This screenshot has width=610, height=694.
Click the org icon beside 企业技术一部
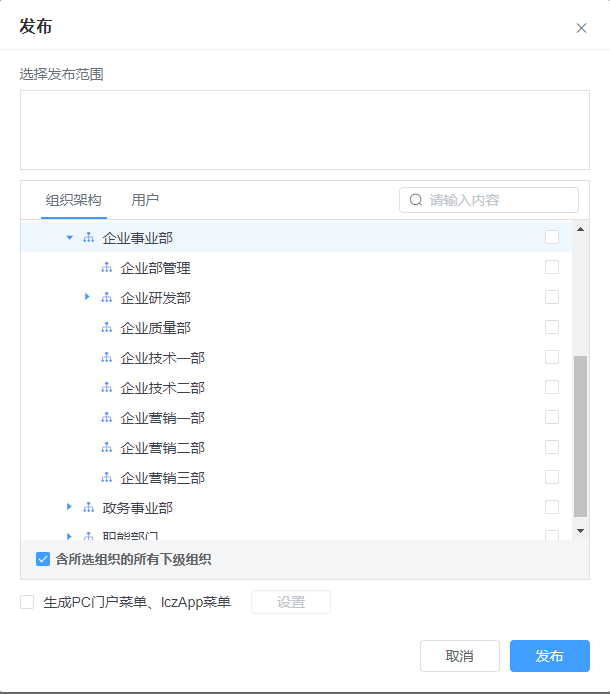106,358
